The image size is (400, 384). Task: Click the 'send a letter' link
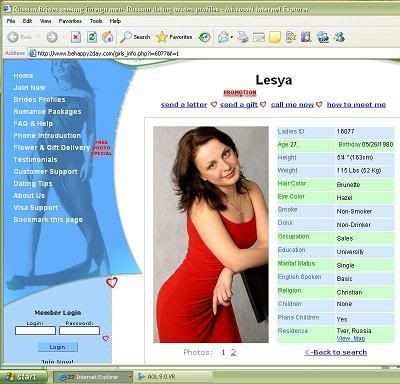point(184,105)
